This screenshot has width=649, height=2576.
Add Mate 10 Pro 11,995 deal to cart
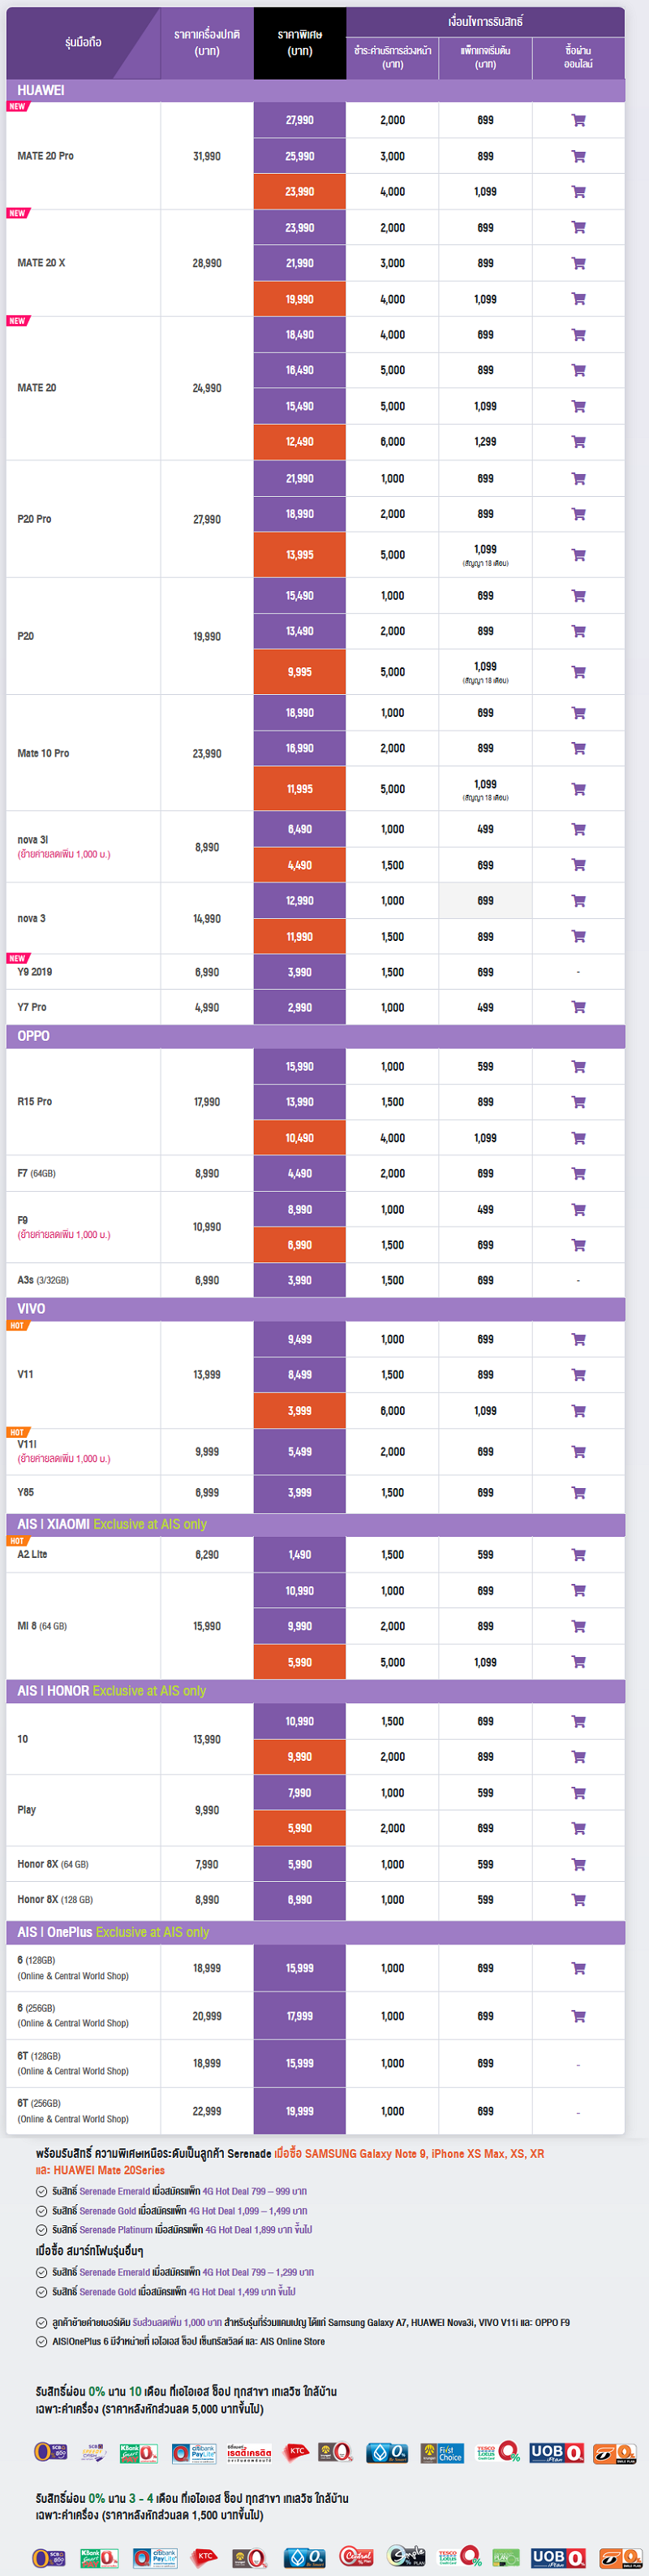578,789
